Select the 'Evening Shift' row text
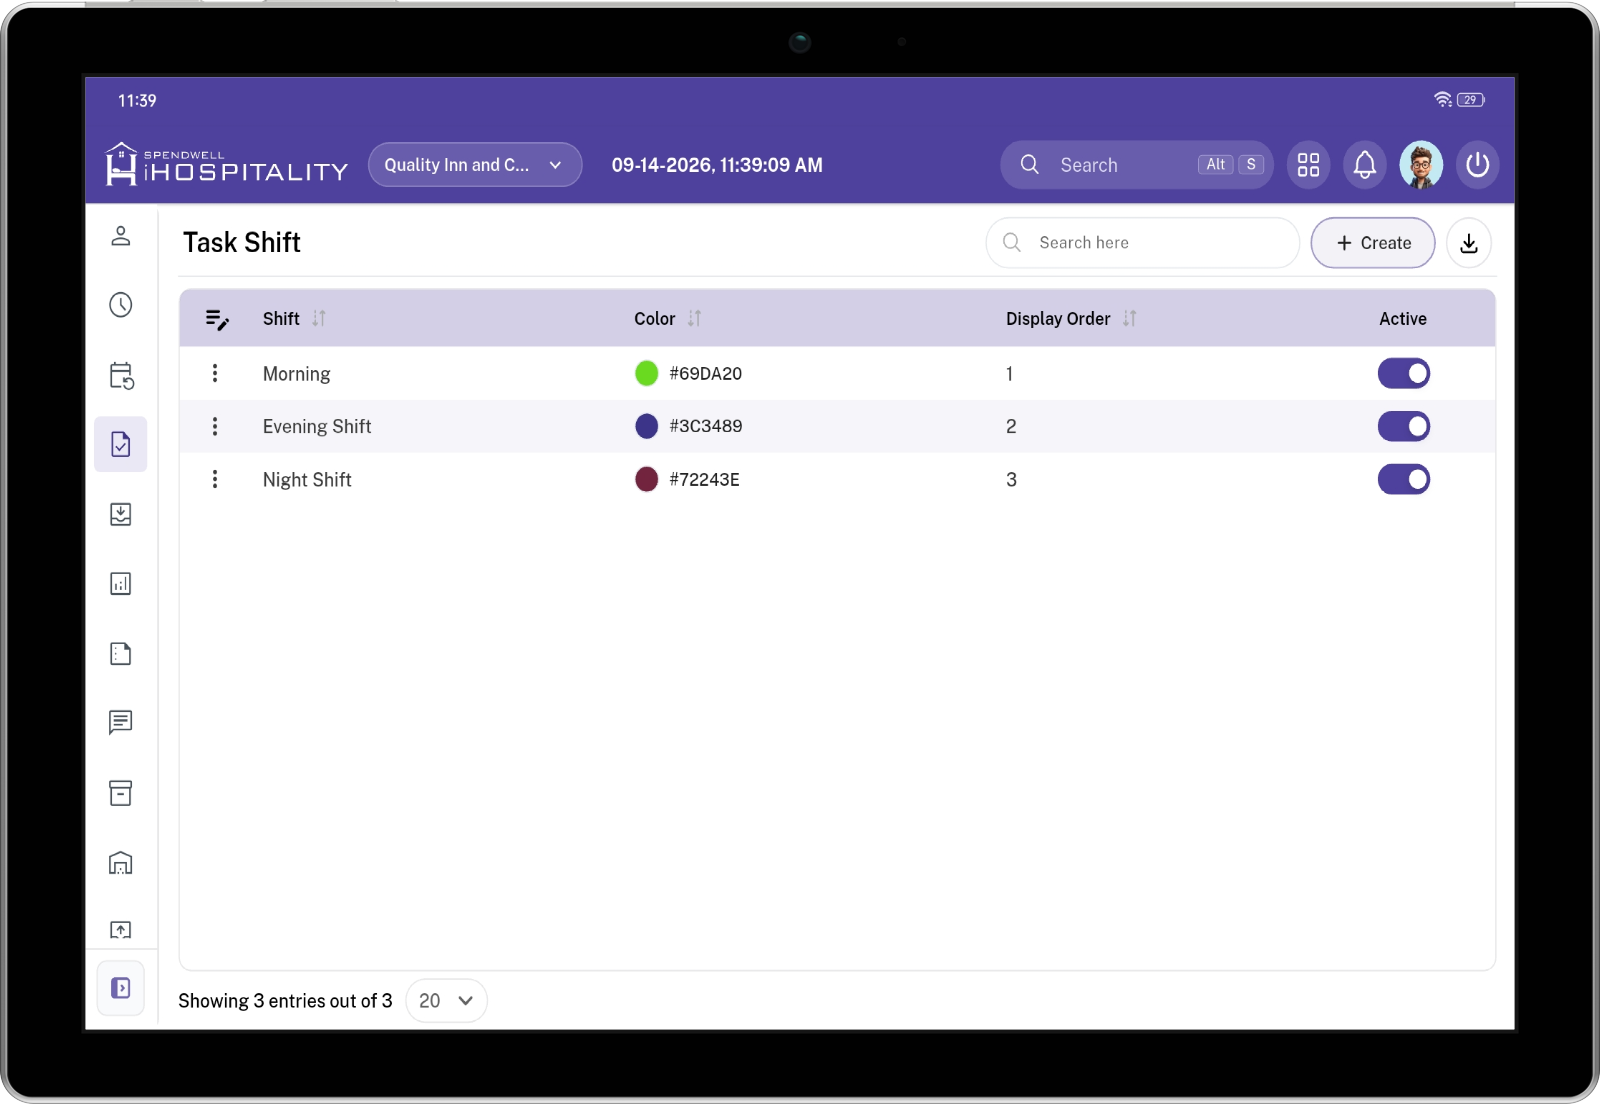 point(317,427)
